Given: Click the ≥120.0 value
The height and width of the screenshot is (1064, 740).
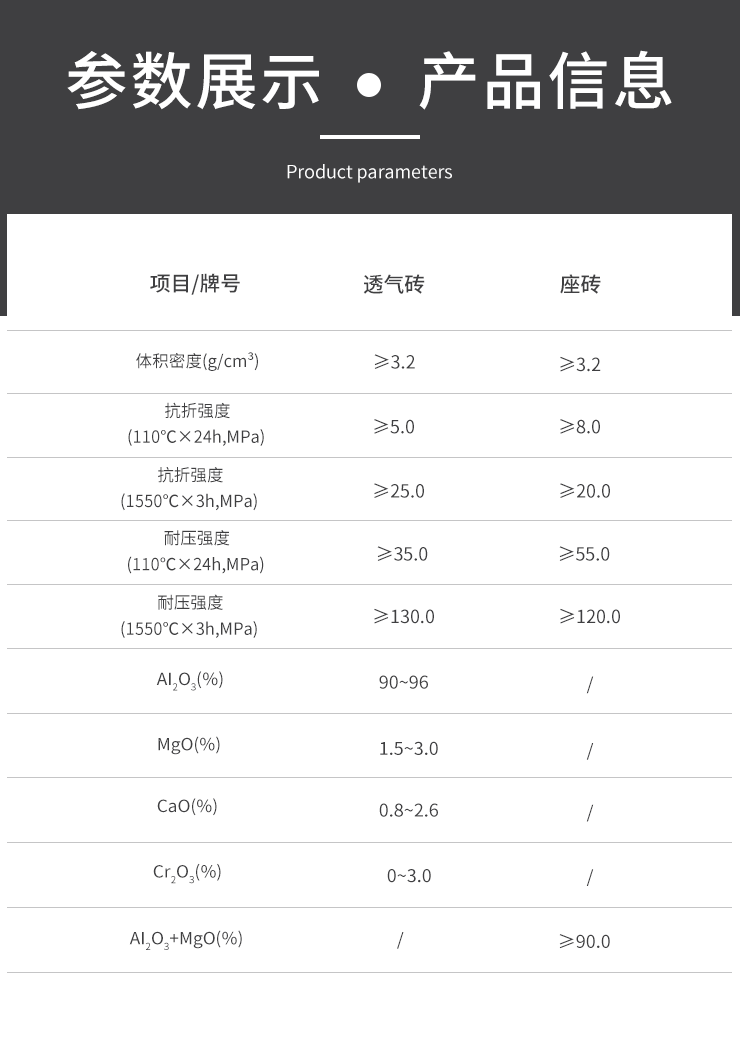Looking at the screenshot, I should [590, 617].
